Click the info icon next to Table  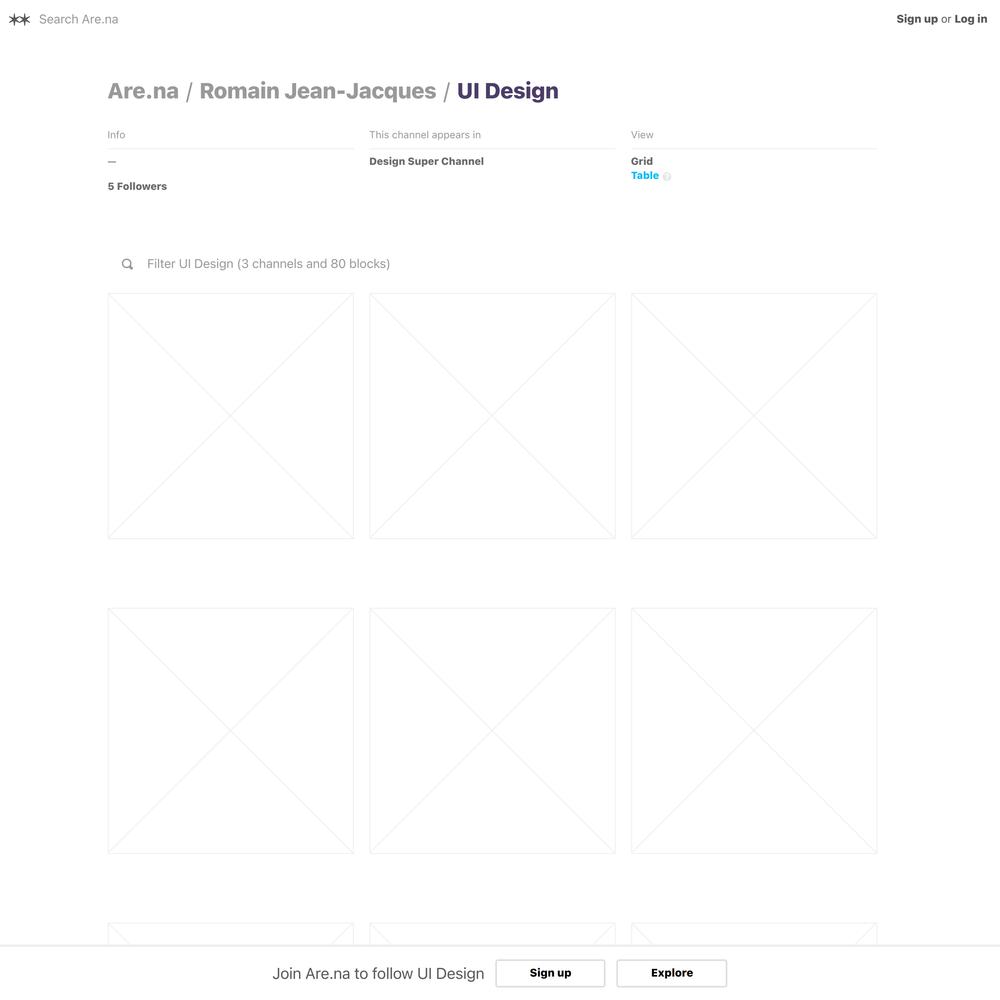[666, 177]
